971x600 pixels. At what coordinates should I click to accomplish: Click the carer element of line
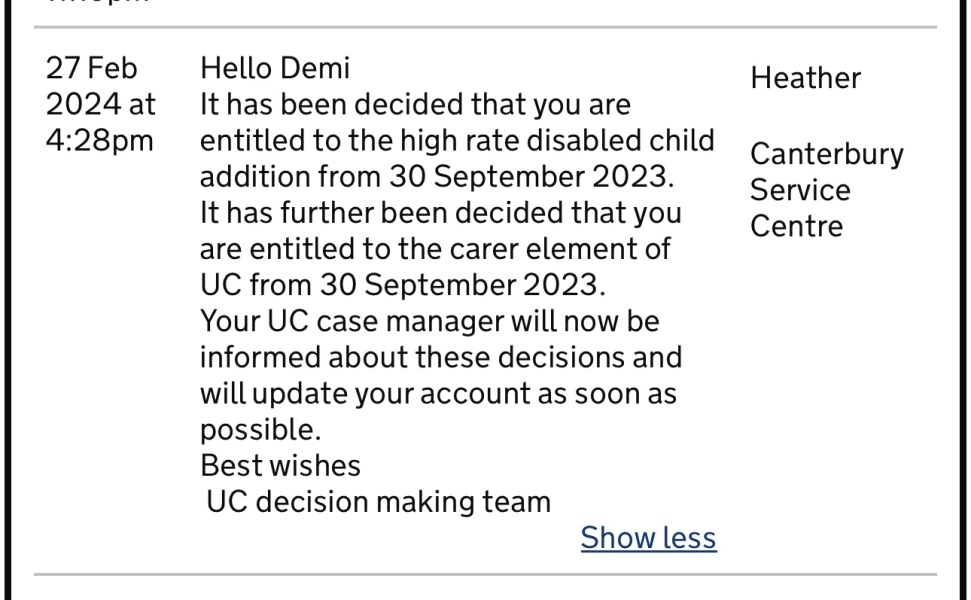(434, 249)
